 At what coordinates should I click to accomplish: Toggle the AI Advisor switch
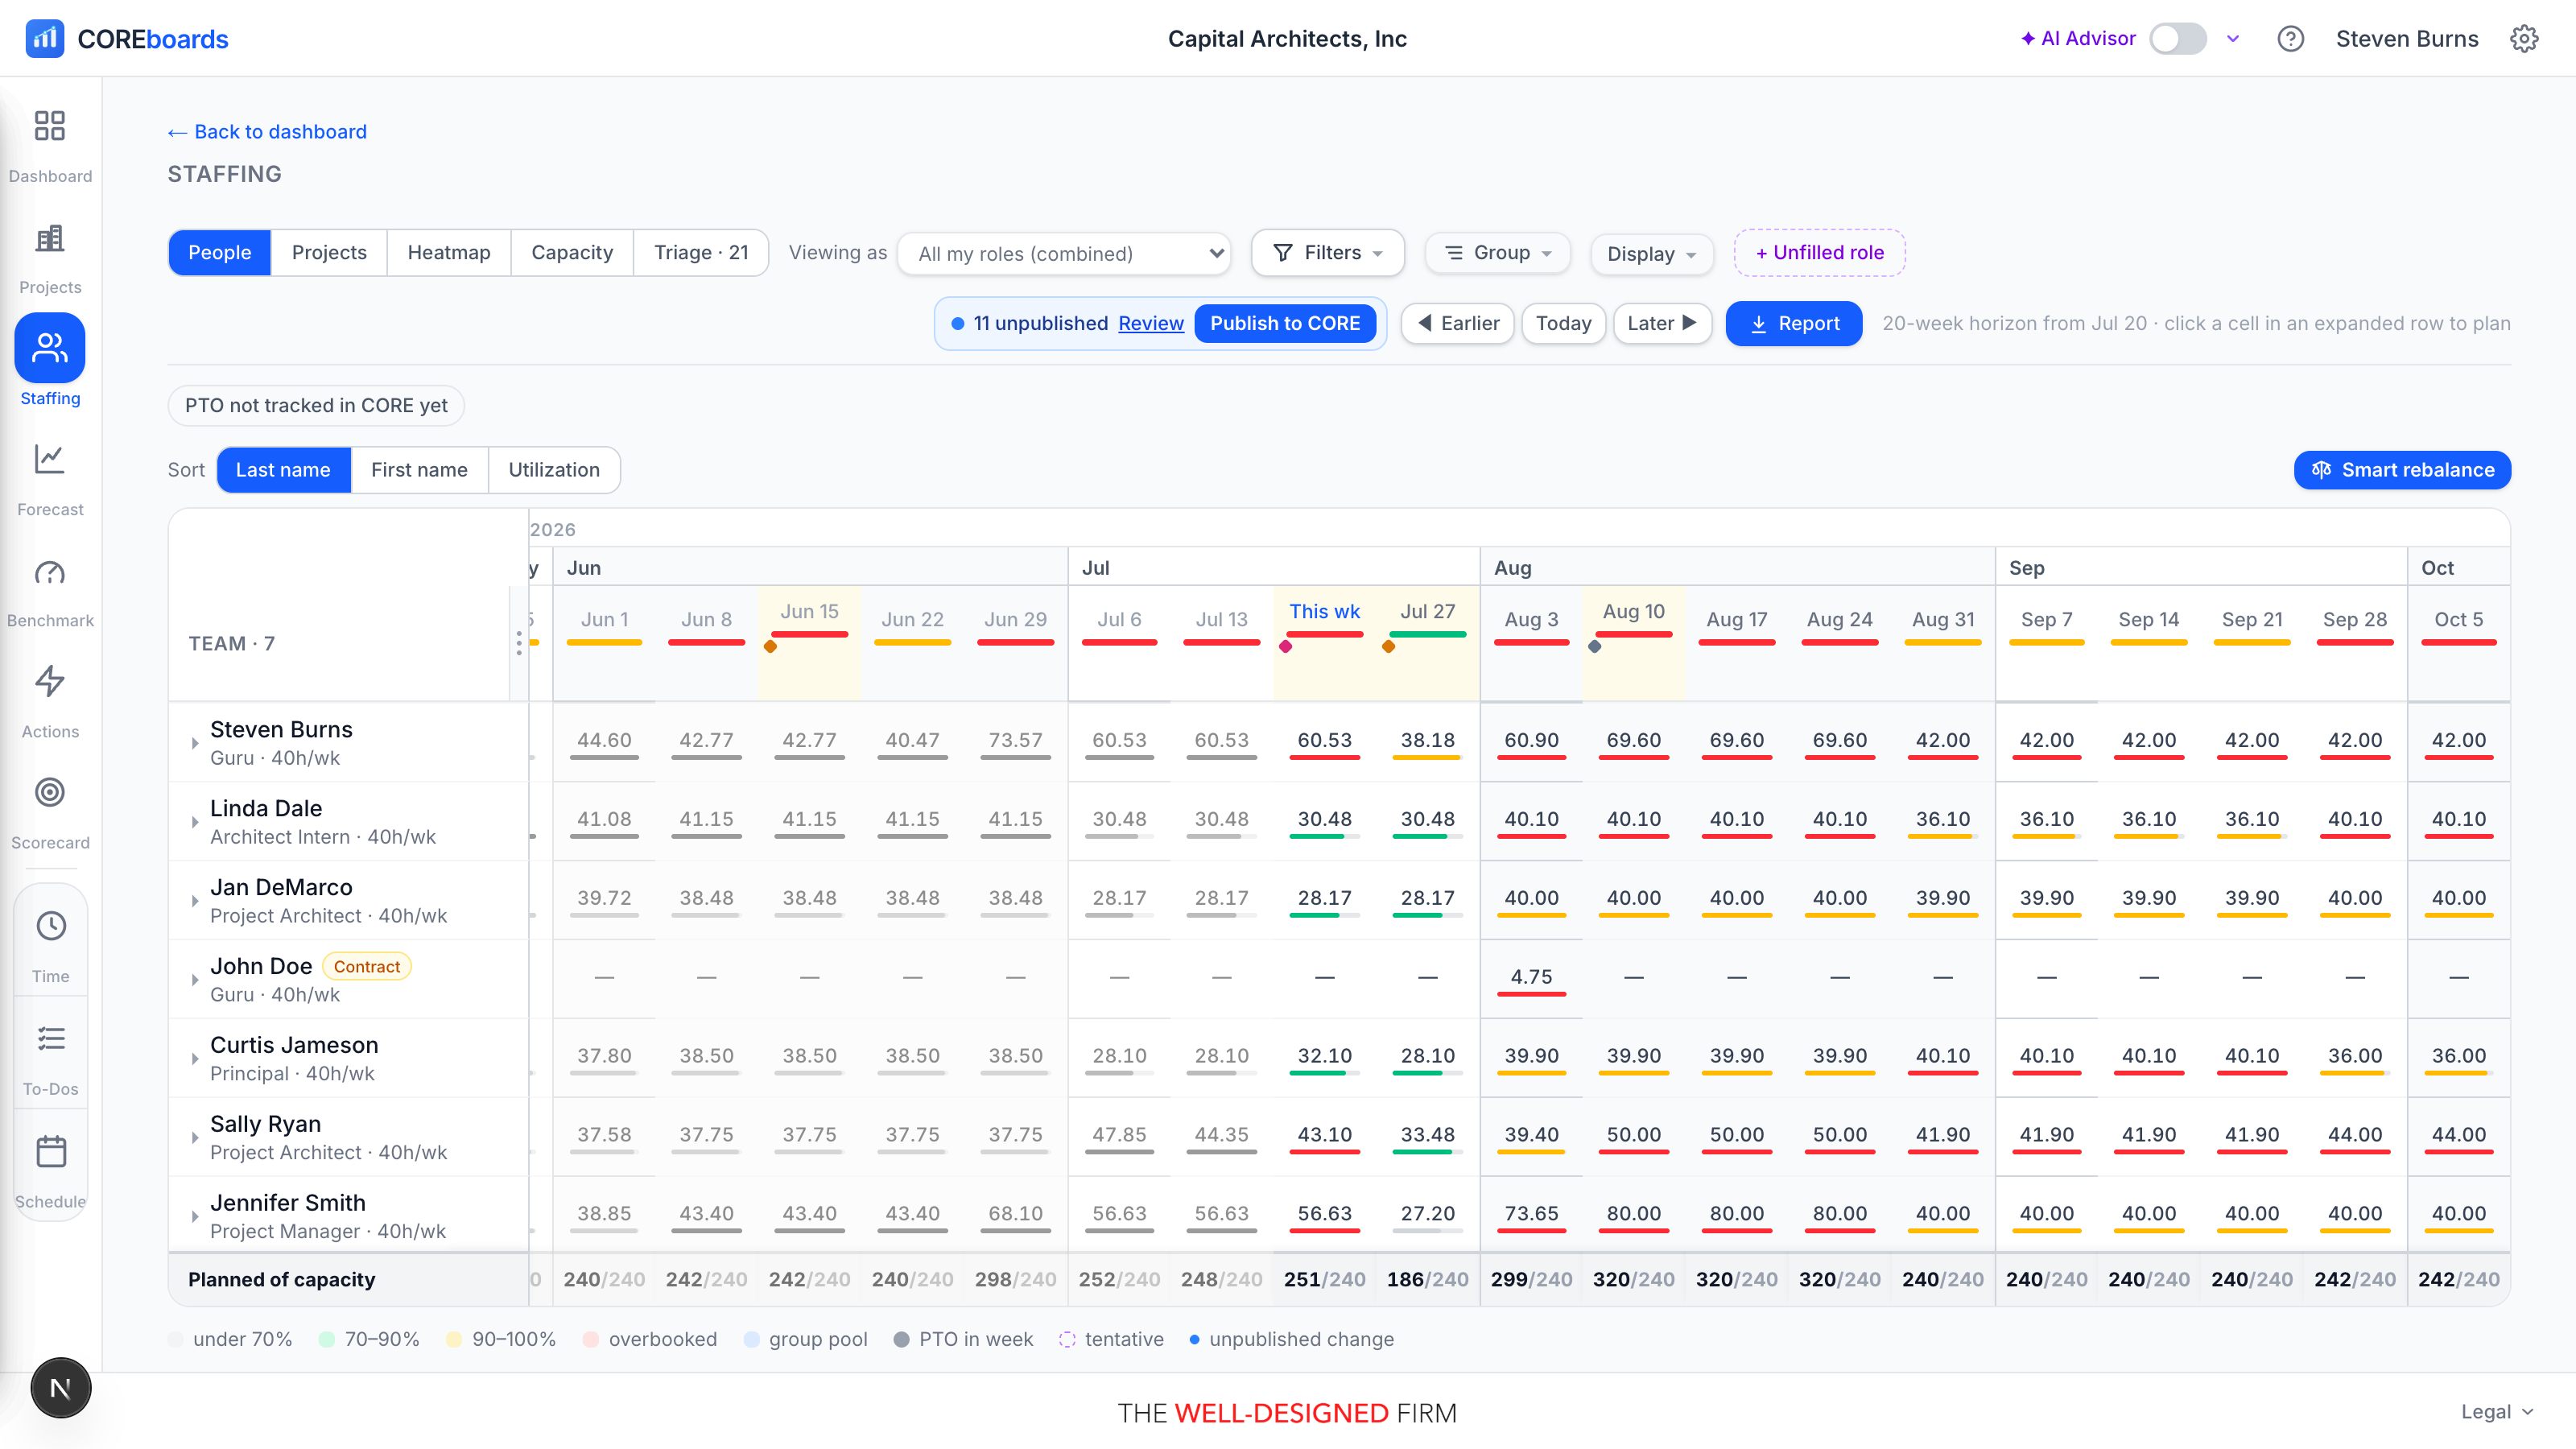coord(2178,39)
